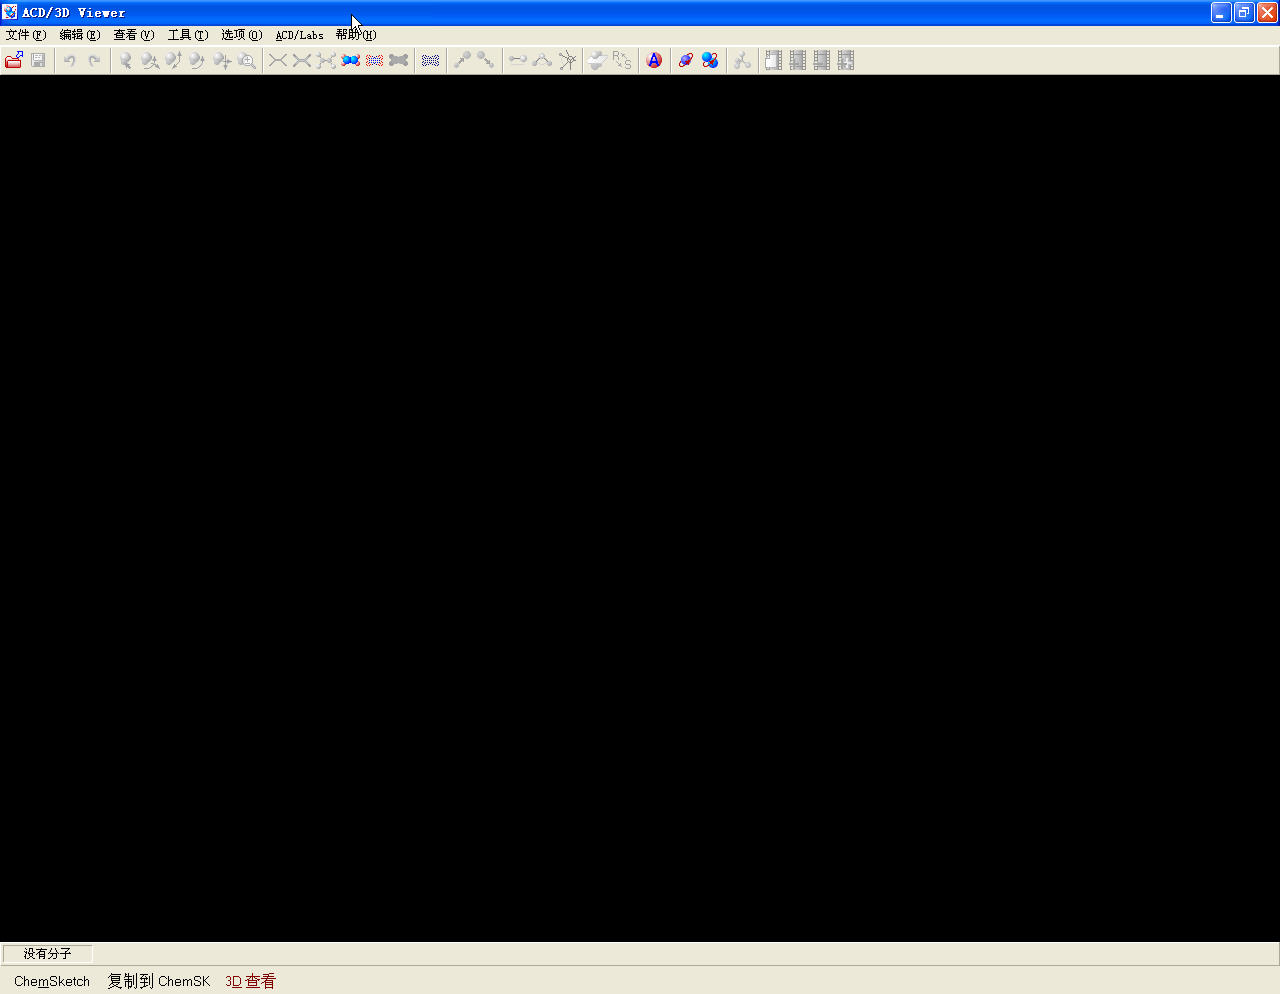Click the second film strip icon
Screen dimensions: 1280x994
(x=798, y=60)
